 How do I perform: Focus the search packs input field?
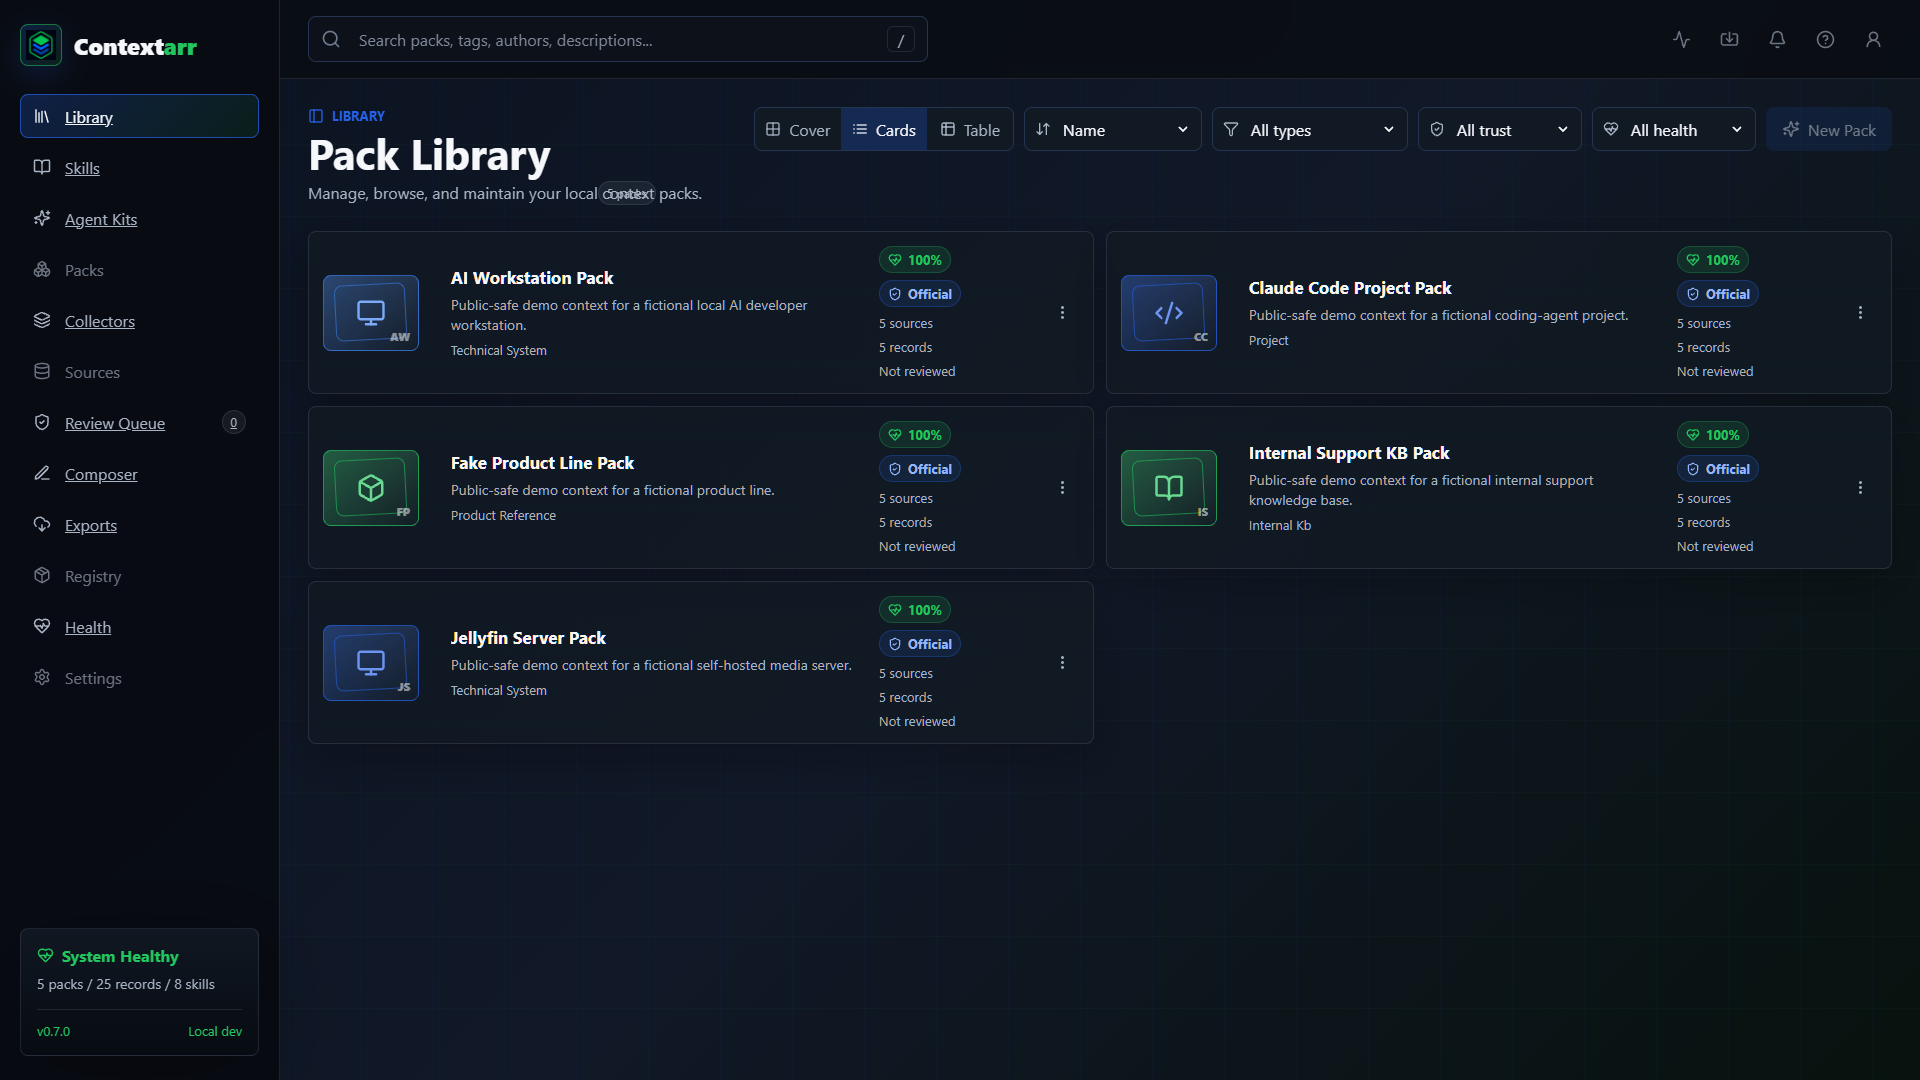click(x=617, y=40)
